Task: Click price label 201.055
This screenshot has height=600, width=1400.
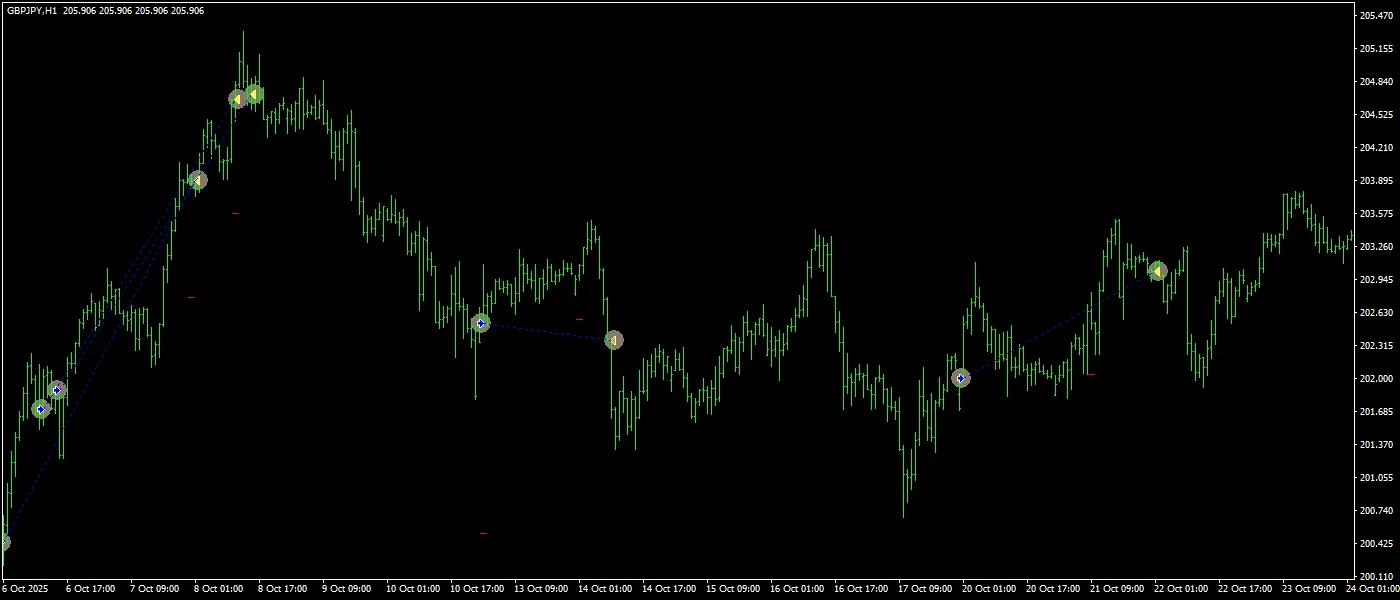Action: point(1377,478)
